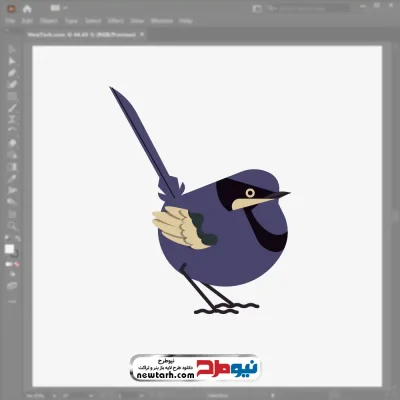The image size is (400, 400).
Task: Close the NewTarh.com document tab
Action: 142,34
